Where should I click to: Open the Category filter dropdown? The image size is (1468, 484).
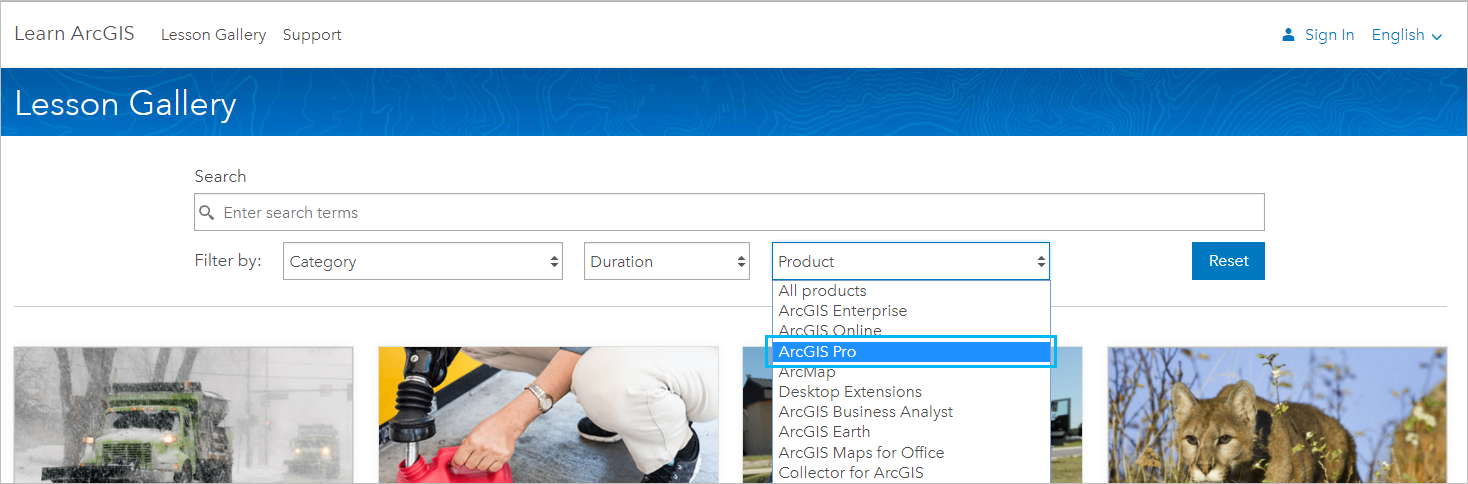click(x=423, y=261)
